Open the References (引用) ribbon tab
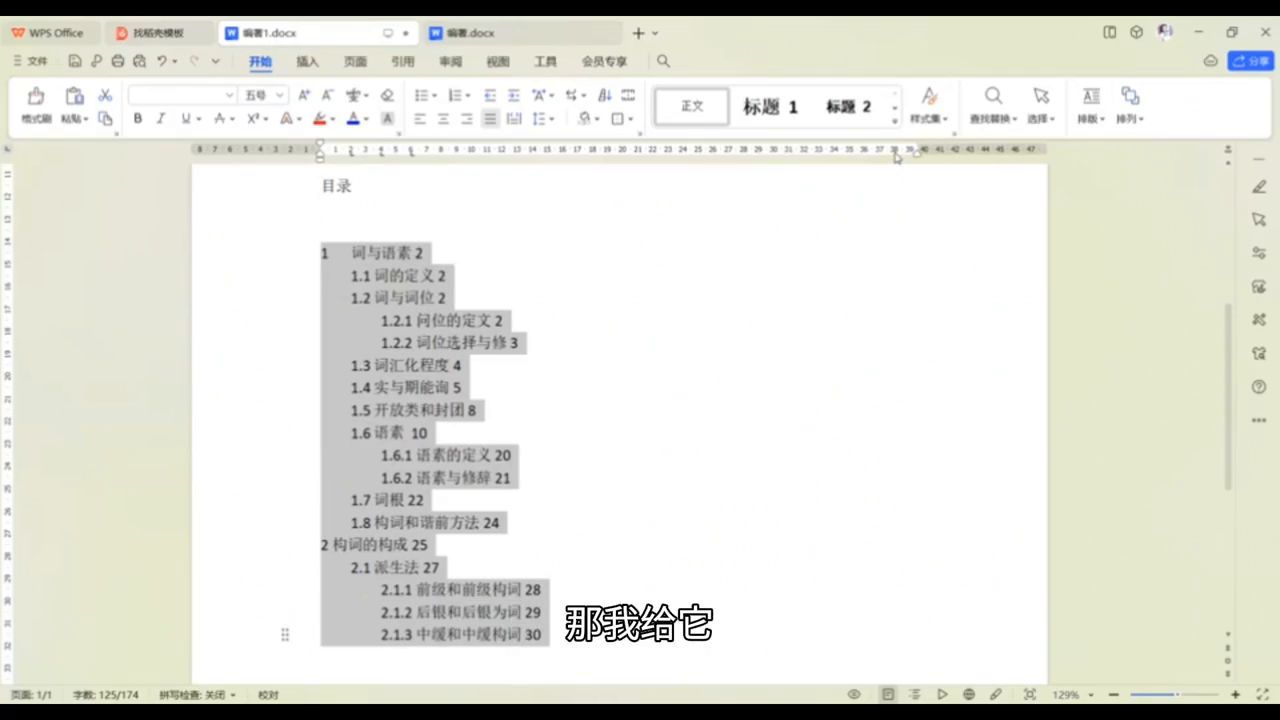Image resolution: width=1280 pixels, height=720 pixels. [402, 61]
